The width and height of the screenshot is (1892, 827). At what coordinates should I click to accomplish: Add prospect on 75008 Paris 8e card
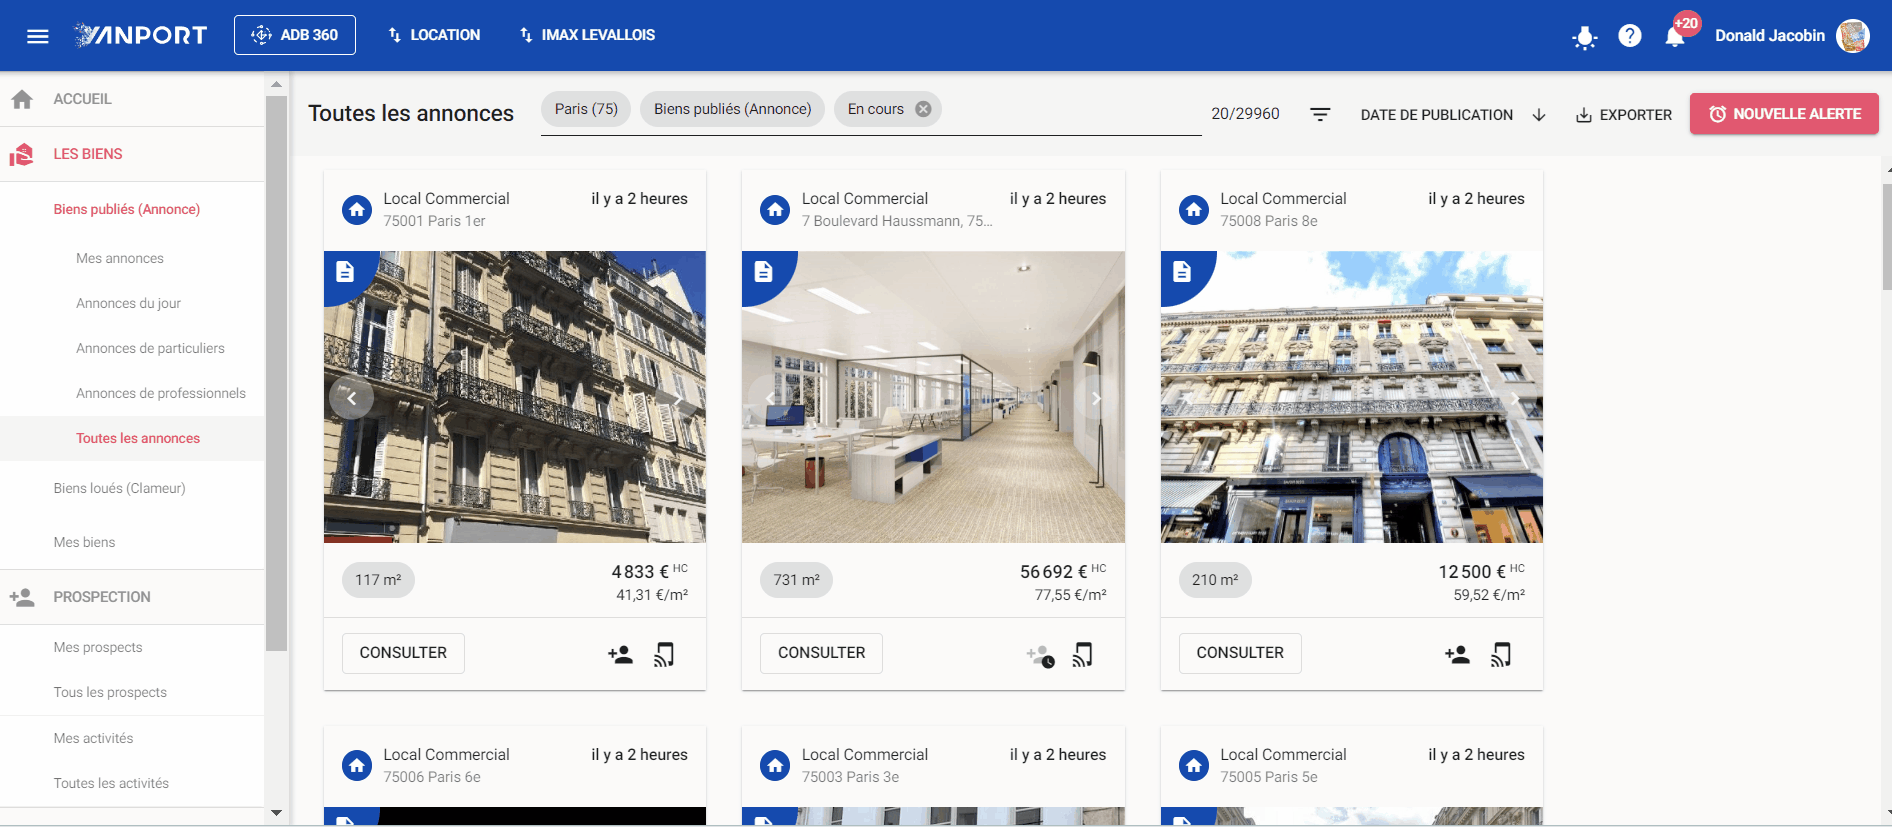point(1457,655)
